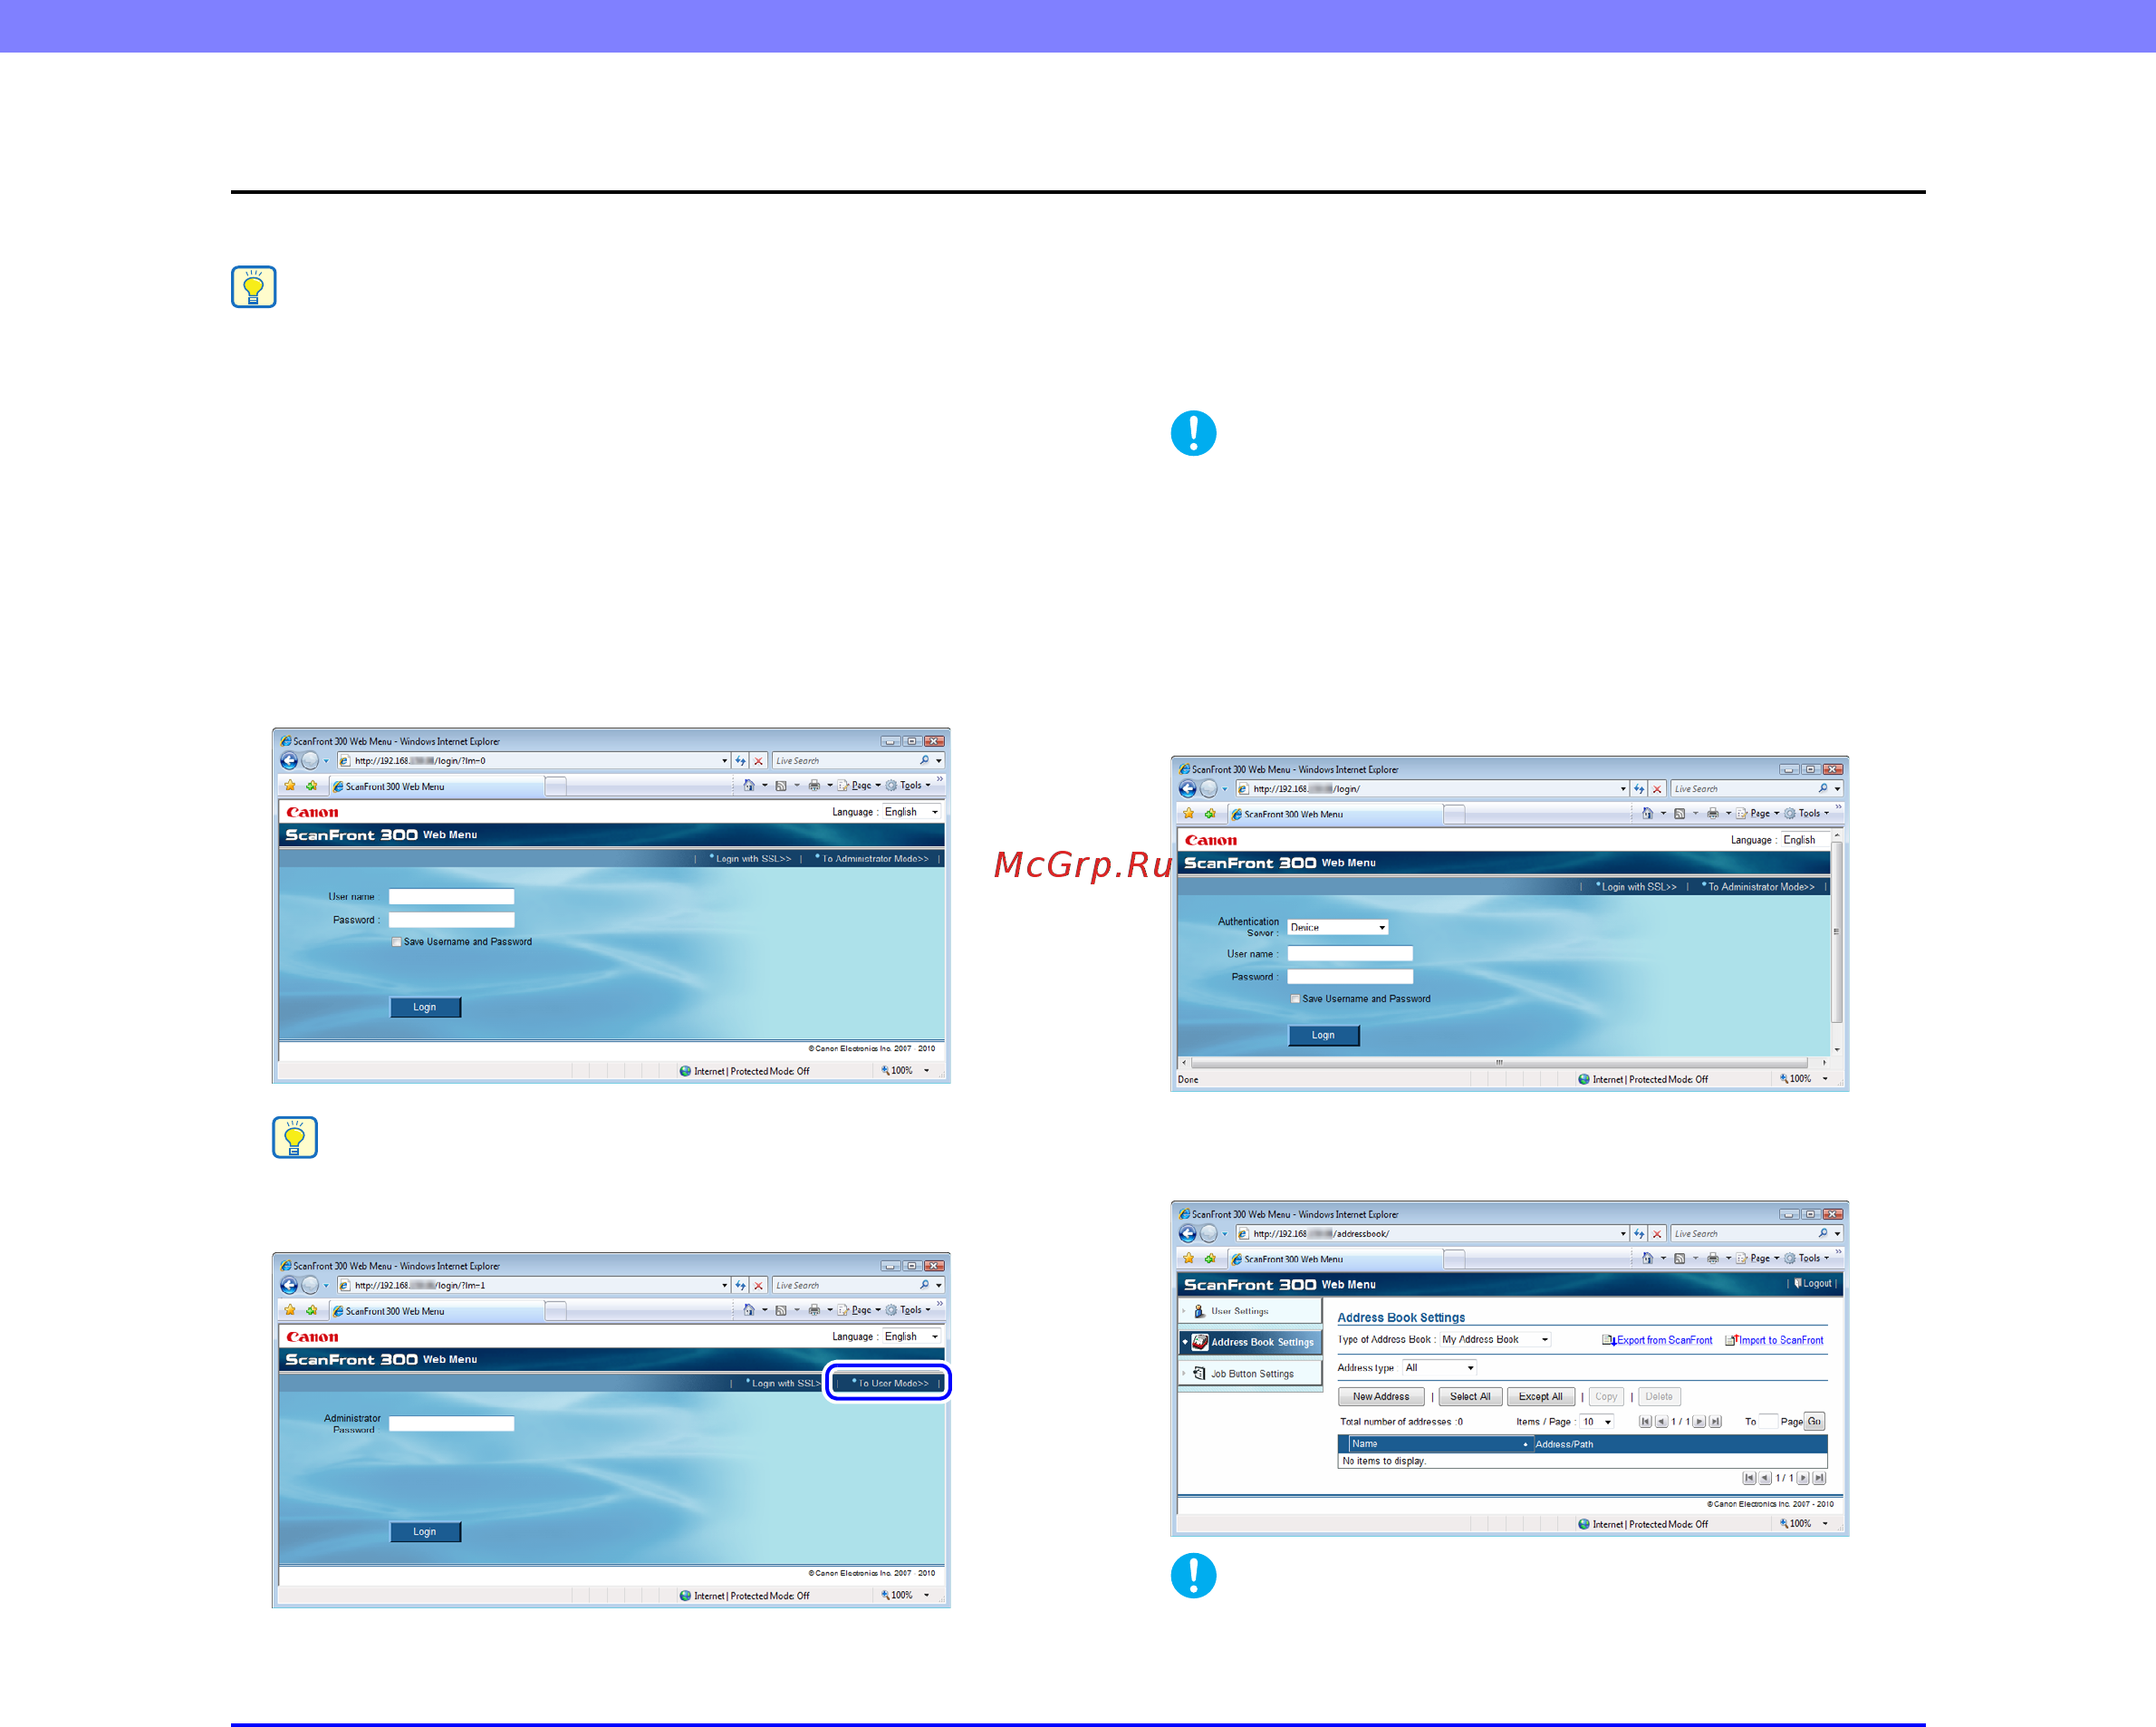Click To page number field beside Go
The image size is (2156, 1727).
pos(1768,1421)
